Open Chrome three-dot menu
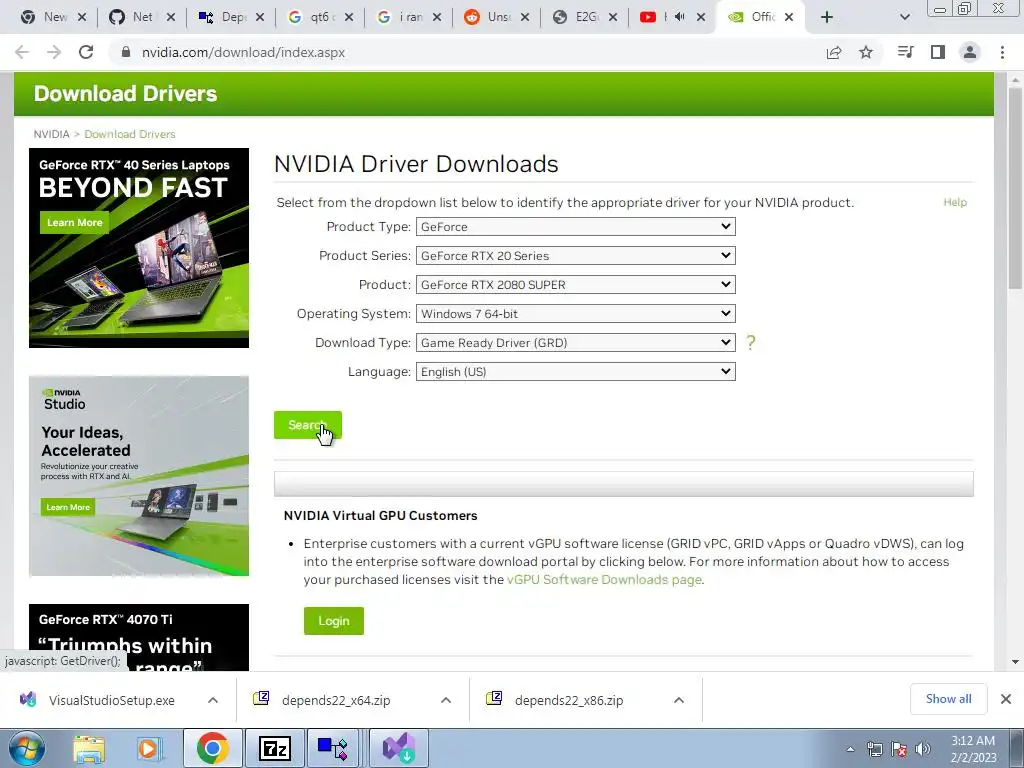1024x768 pixels. point(1002,52)
